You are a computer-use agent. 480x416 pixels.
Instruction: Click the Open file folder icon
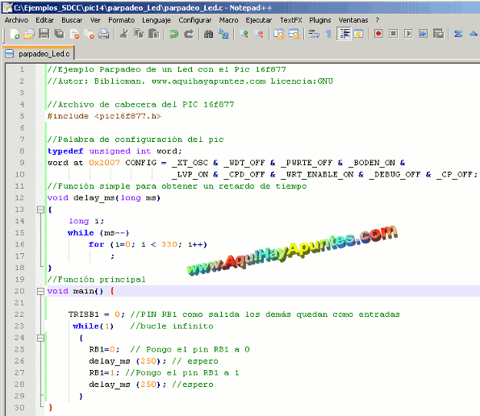[x=29, y=34]
